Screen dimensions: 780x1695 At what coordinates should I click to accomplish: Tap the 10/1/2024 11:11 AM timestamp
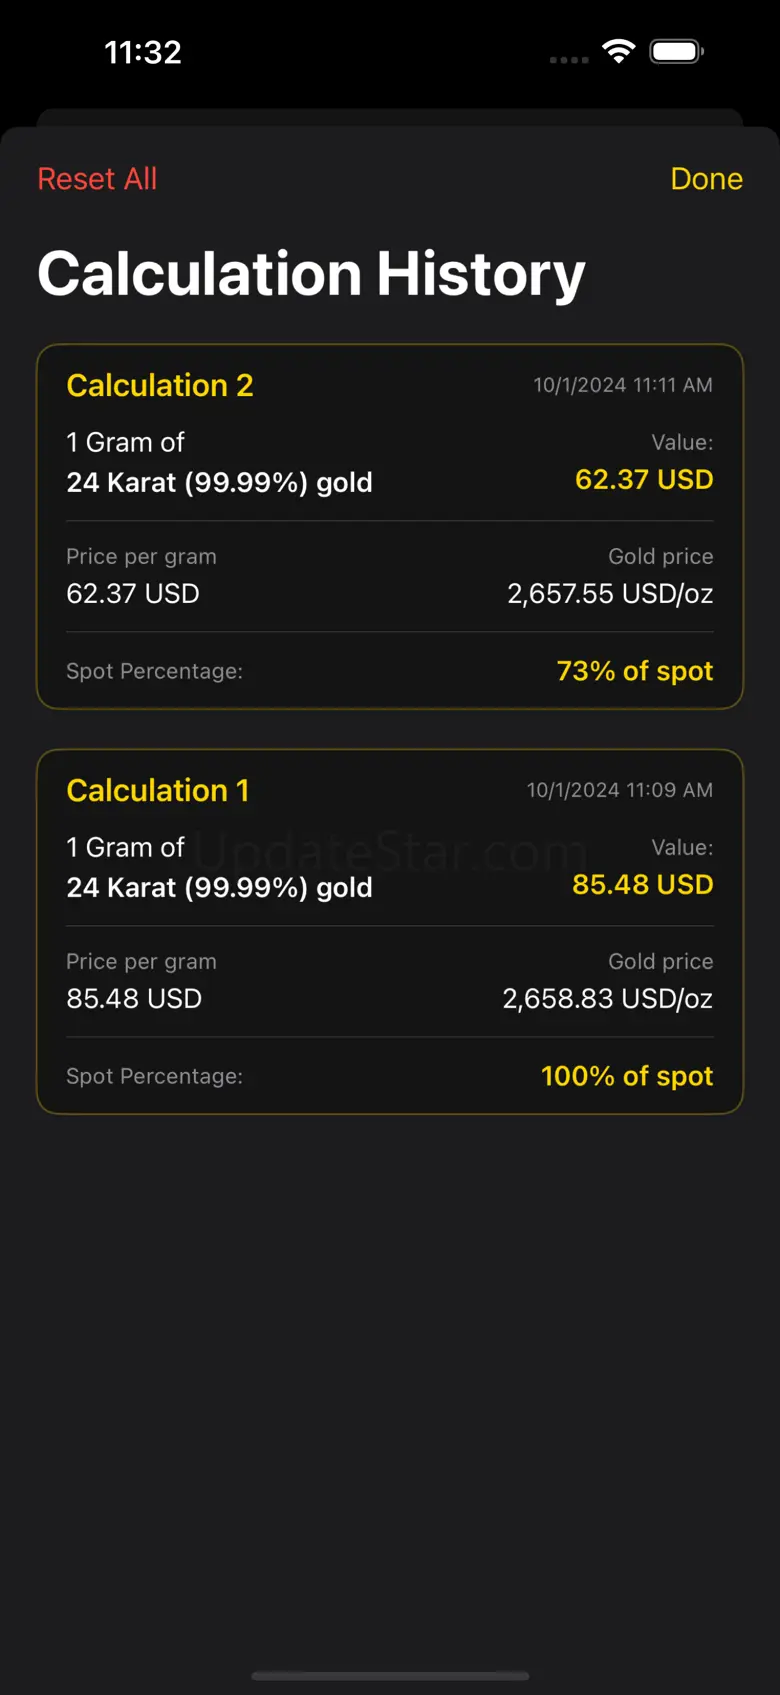coord(623,385)
